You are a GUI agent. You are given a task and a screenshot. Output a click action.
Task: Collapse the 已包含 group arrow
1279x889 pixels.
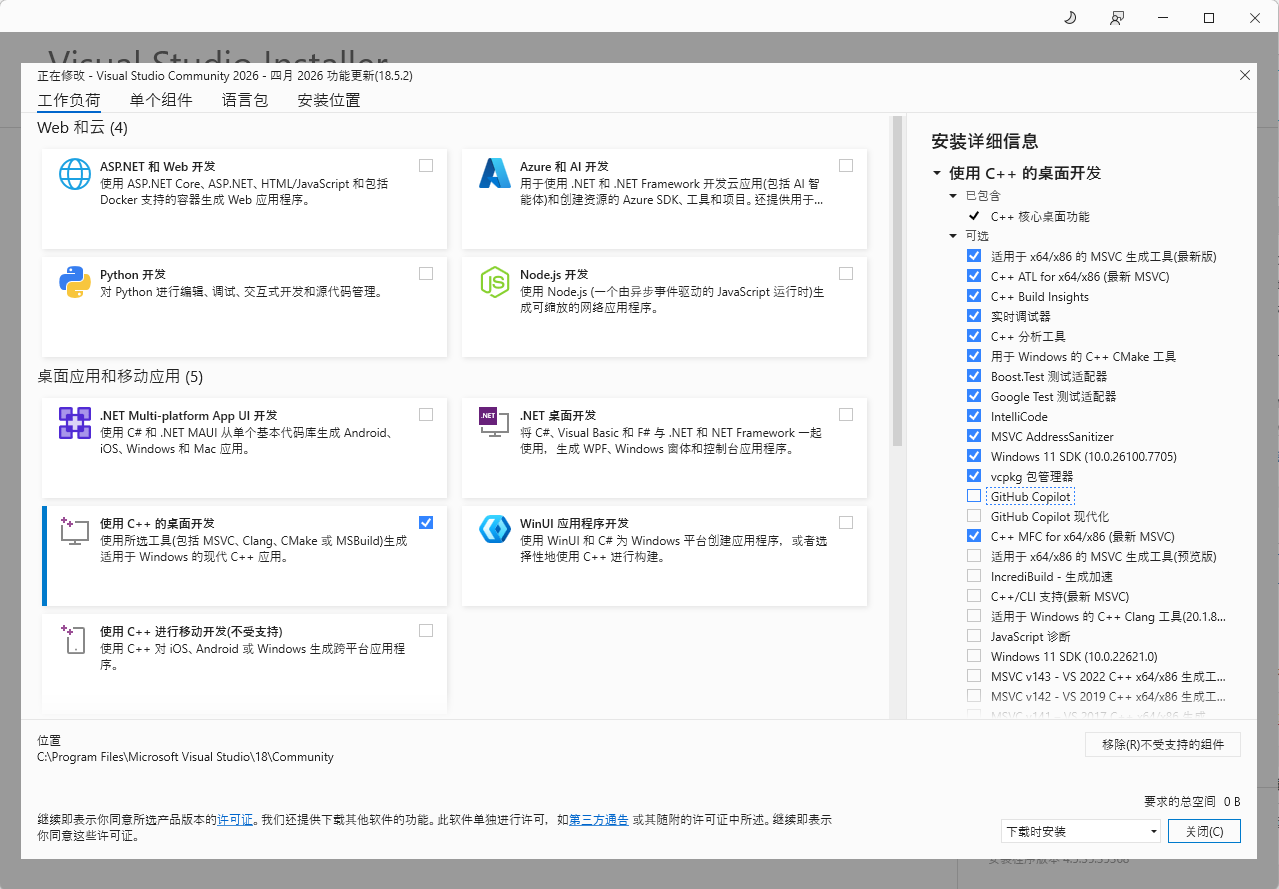pos(953,196)
